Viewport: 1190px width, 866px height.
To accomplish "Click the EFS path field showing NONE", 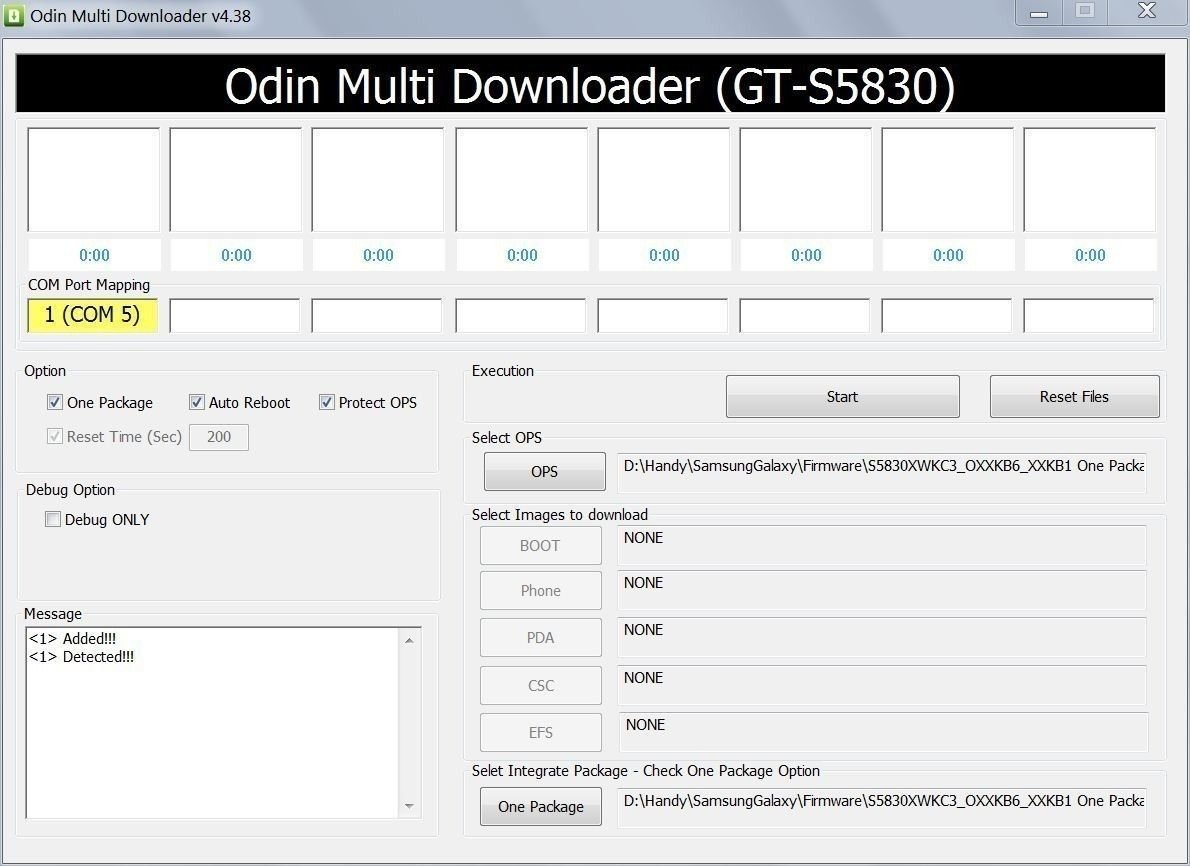I will [883, 732].
